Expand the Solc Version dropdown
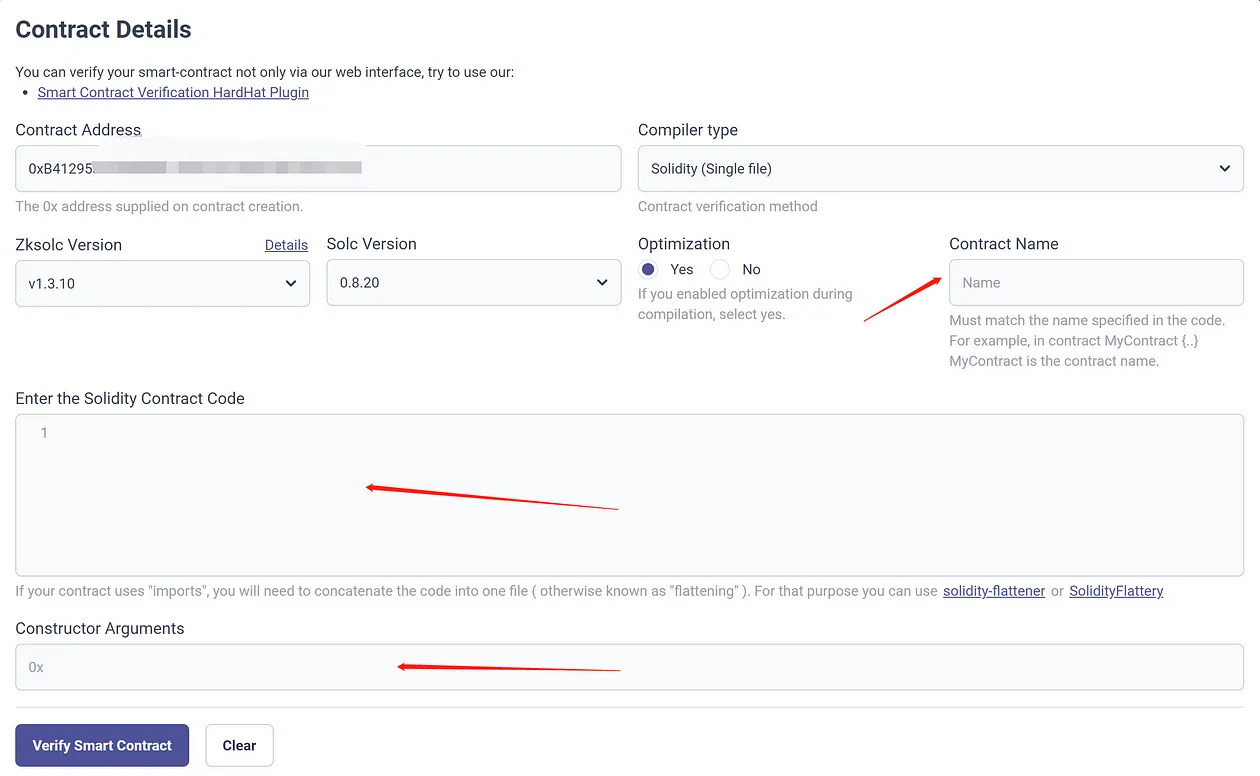Screen dimensions: 1260x776 [474, 283]
